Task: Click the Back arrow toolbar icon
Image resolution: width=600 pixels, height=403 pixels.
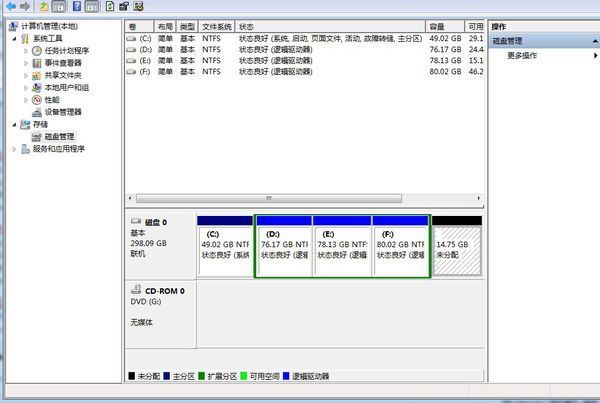Action: [x=9, y=6]
